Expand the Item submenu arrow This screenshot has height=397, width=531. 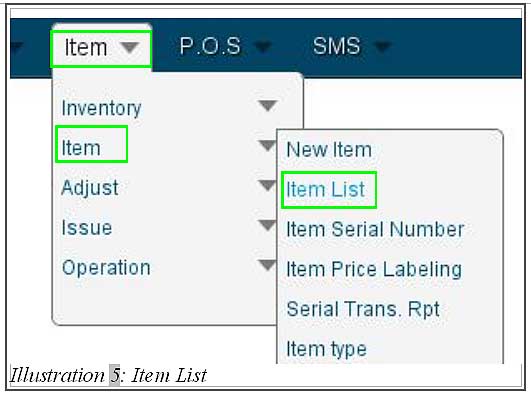point(268,145)
